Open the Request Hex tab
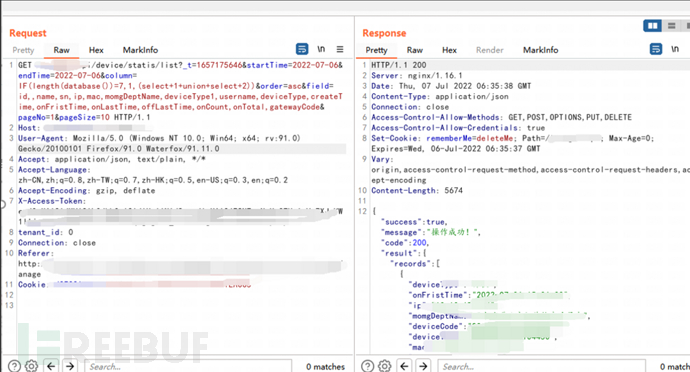Viewport: 690px width, 372px height. point(96,50)
